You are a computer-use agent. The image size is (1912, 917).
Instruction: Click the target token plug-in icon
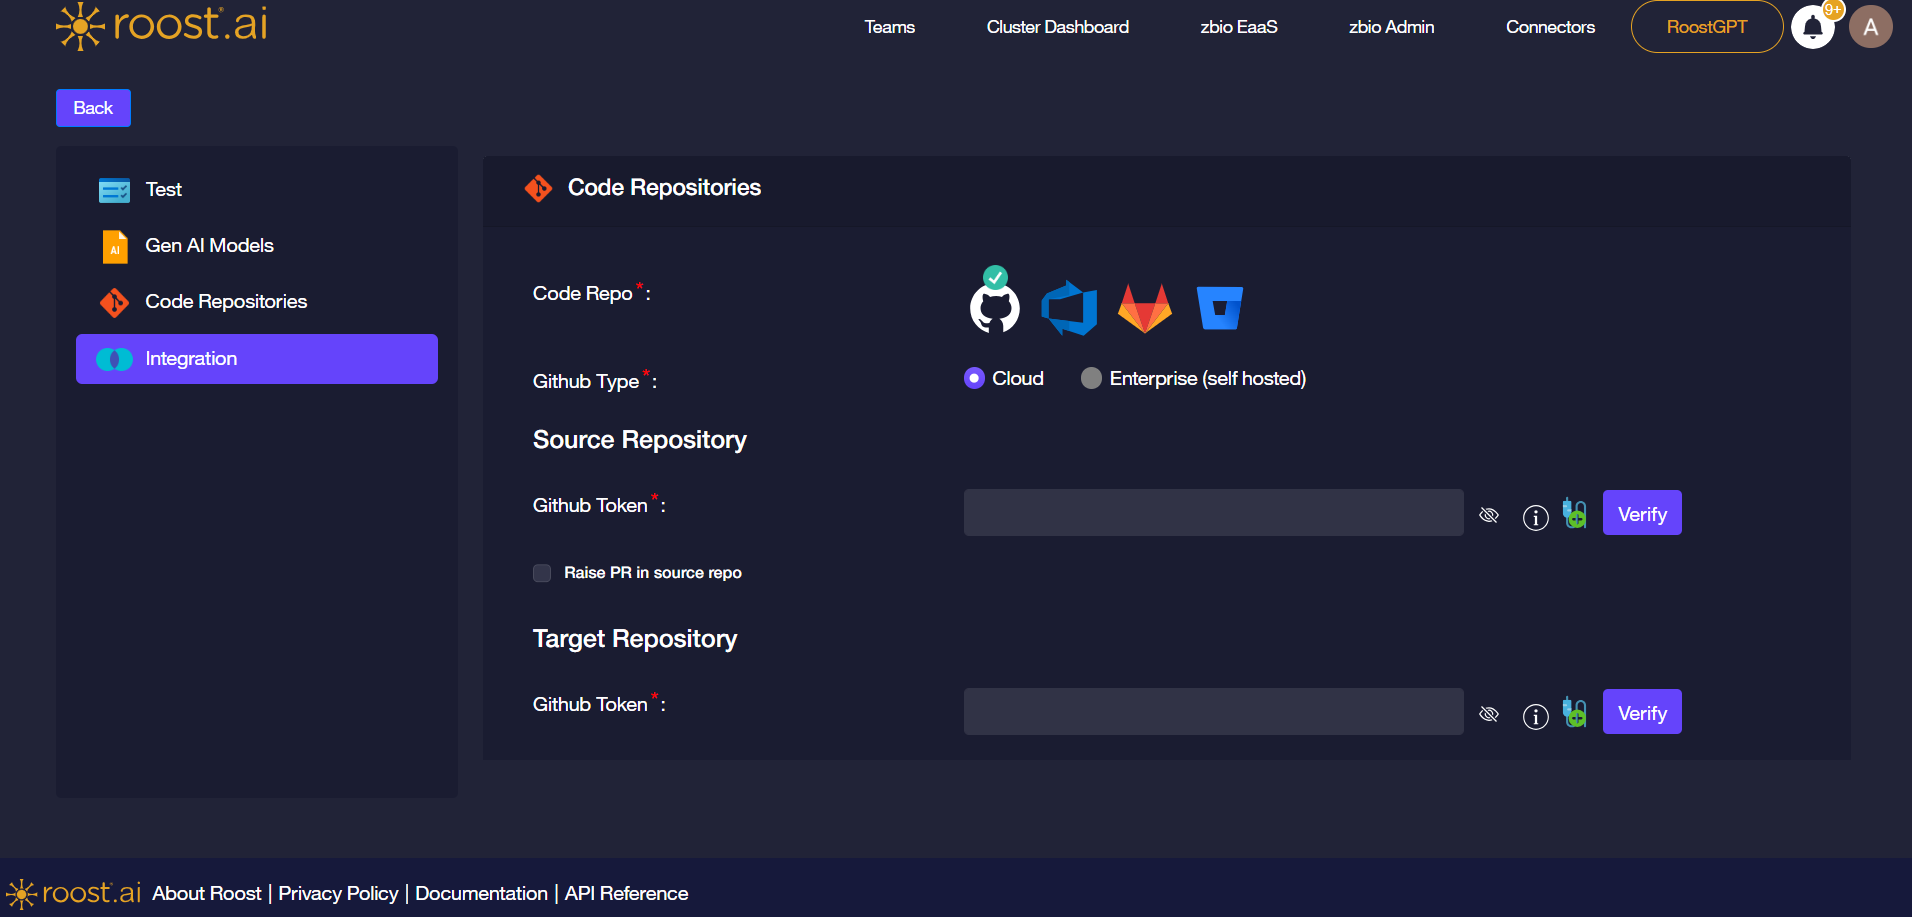coord(1574,713)
